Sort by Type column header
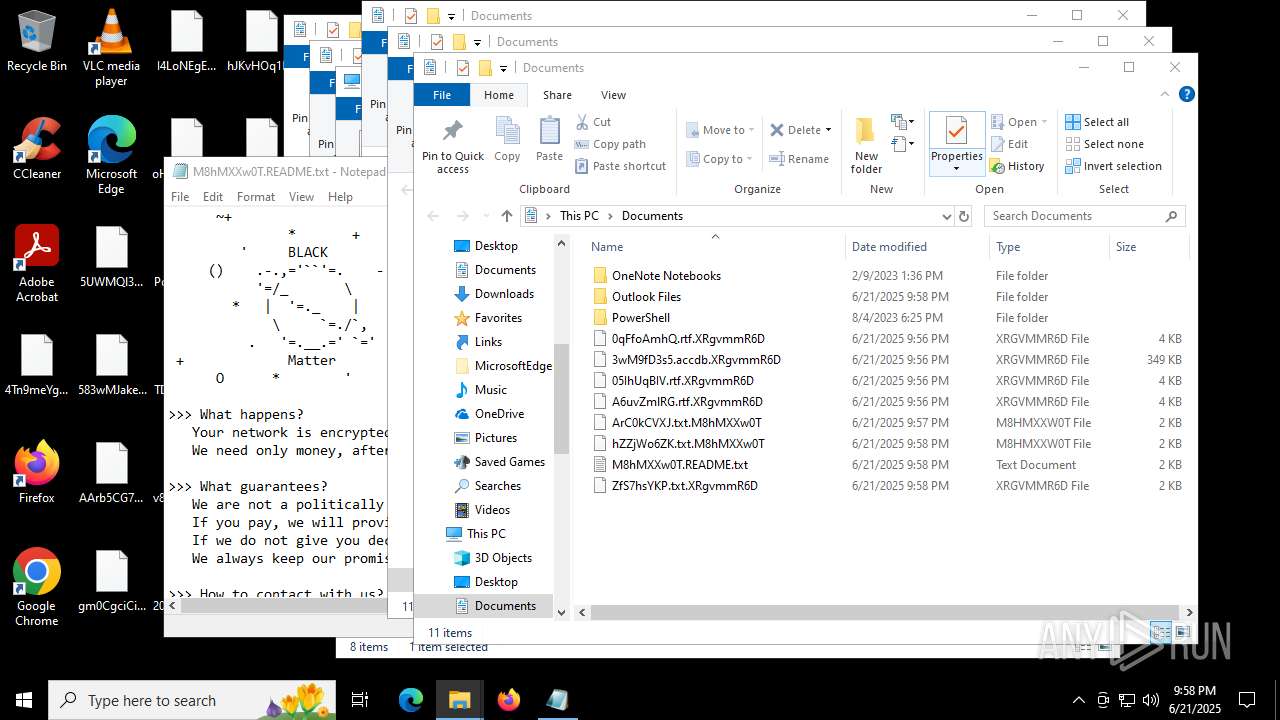Image resolution: width=1280 pixels, height=720 pixels. tap(1049, 247)
